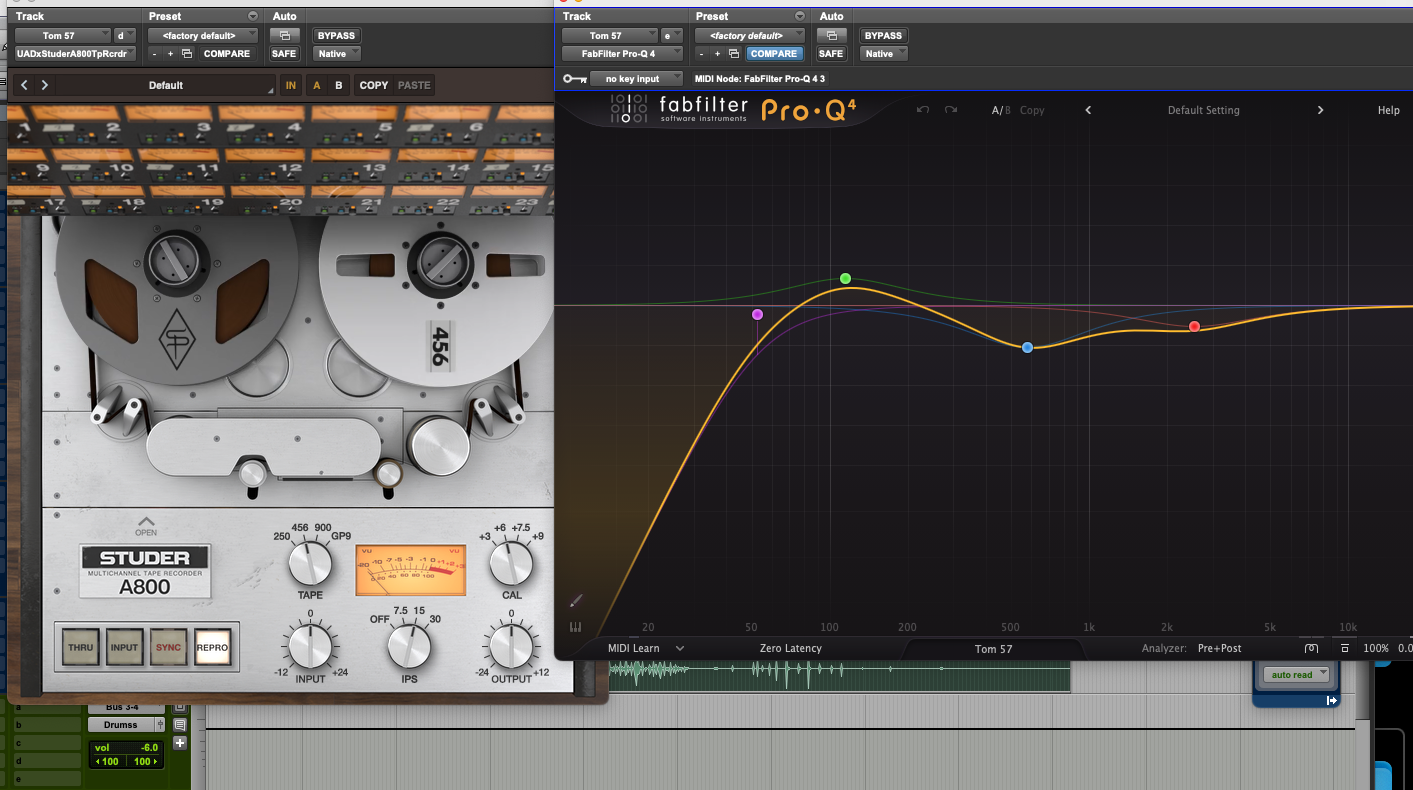Select the blue EQ band node

1027,347
